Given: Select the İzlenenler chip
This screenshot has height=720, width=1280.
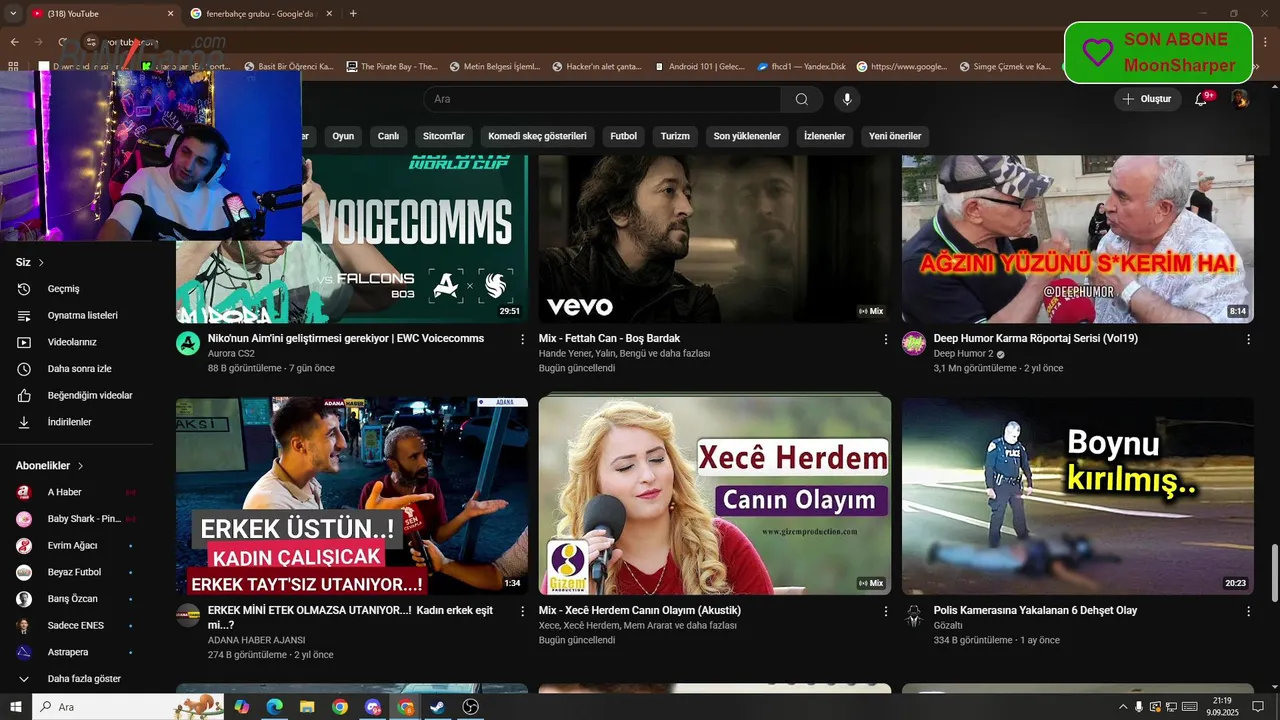Looking at the screenshot, I should tap(825, 136).
